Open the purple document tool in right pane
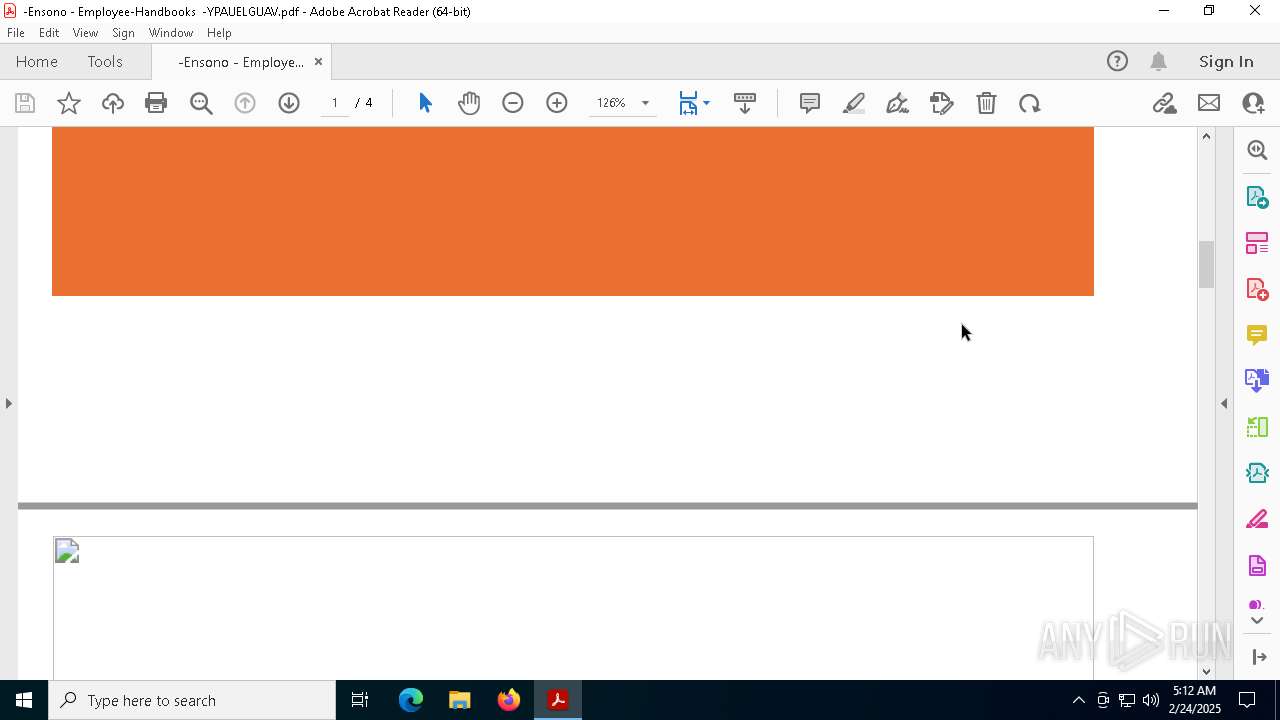This screenshot has width=1280, height=720. [1257, 566]
